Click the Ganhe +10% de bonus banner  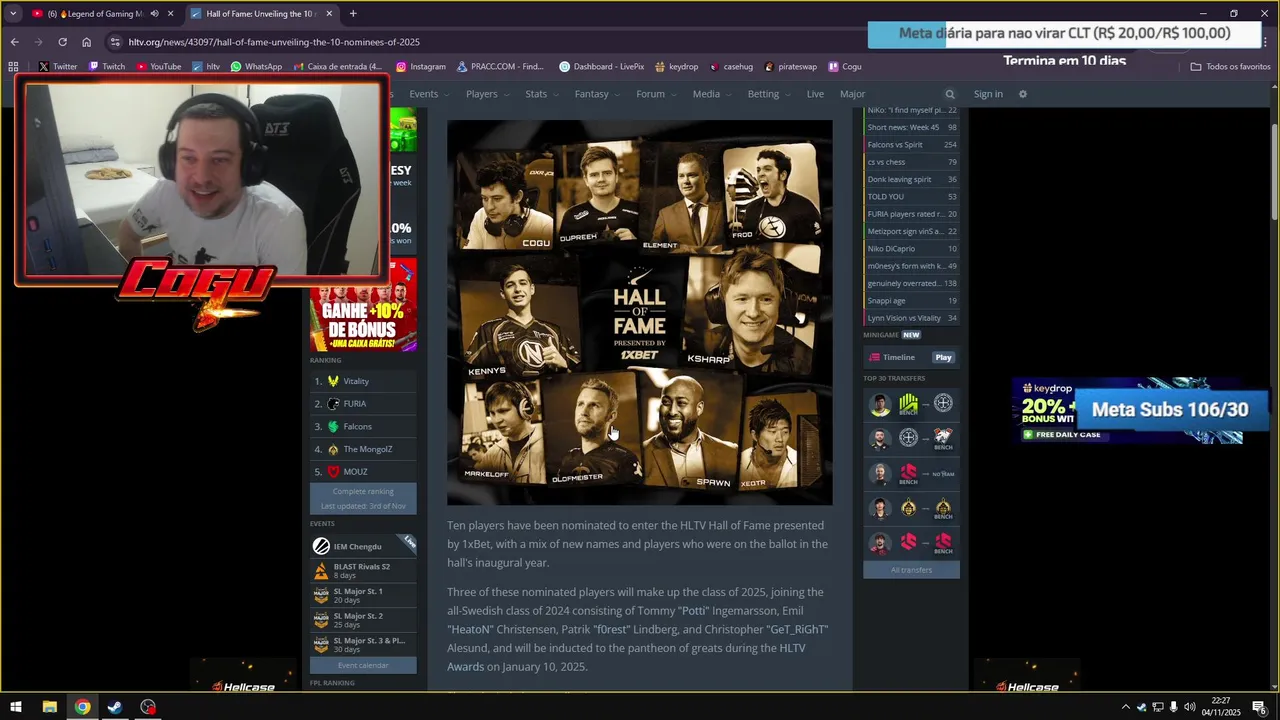[x=363, y=305]
